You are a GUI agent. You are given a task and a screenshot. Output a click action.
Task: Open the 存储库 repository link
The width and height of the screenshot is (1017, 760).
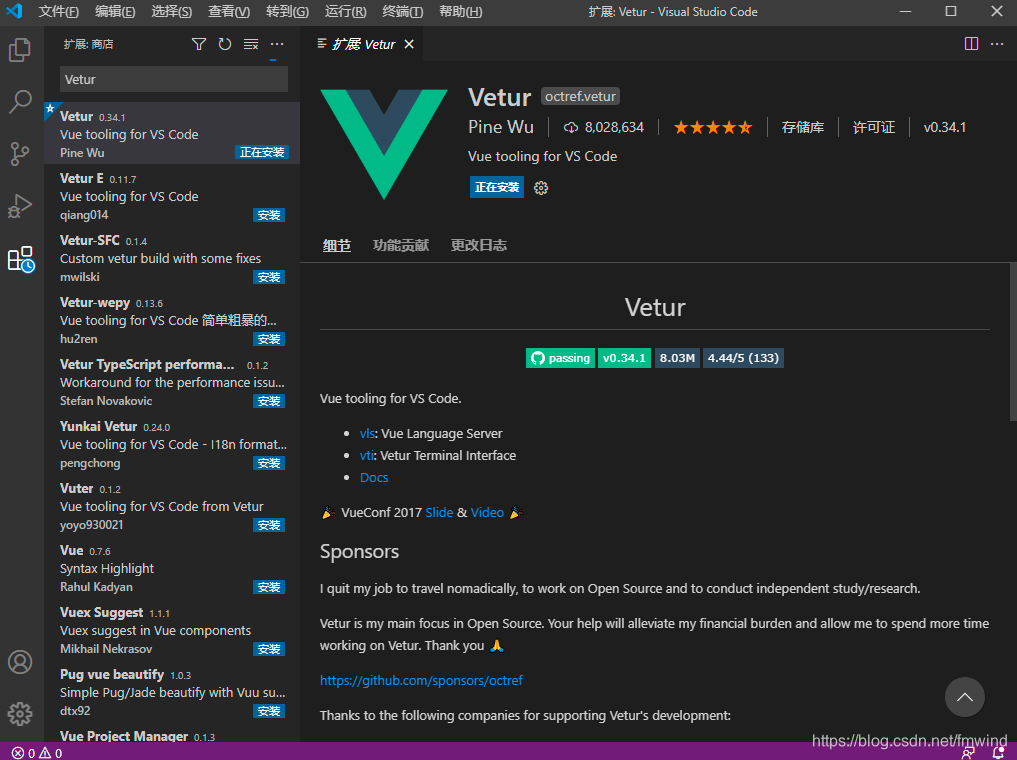802,128
